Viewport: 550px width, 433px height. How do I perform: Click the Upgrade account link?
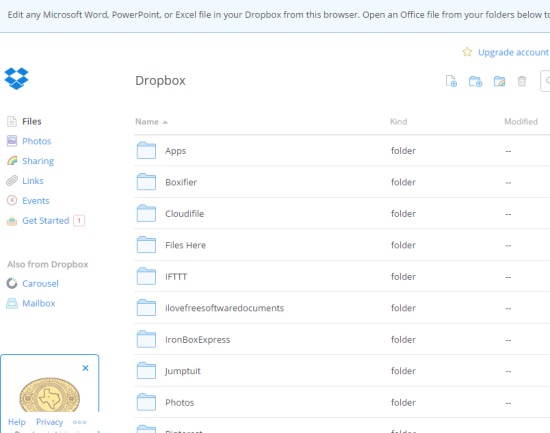(513, 52)
